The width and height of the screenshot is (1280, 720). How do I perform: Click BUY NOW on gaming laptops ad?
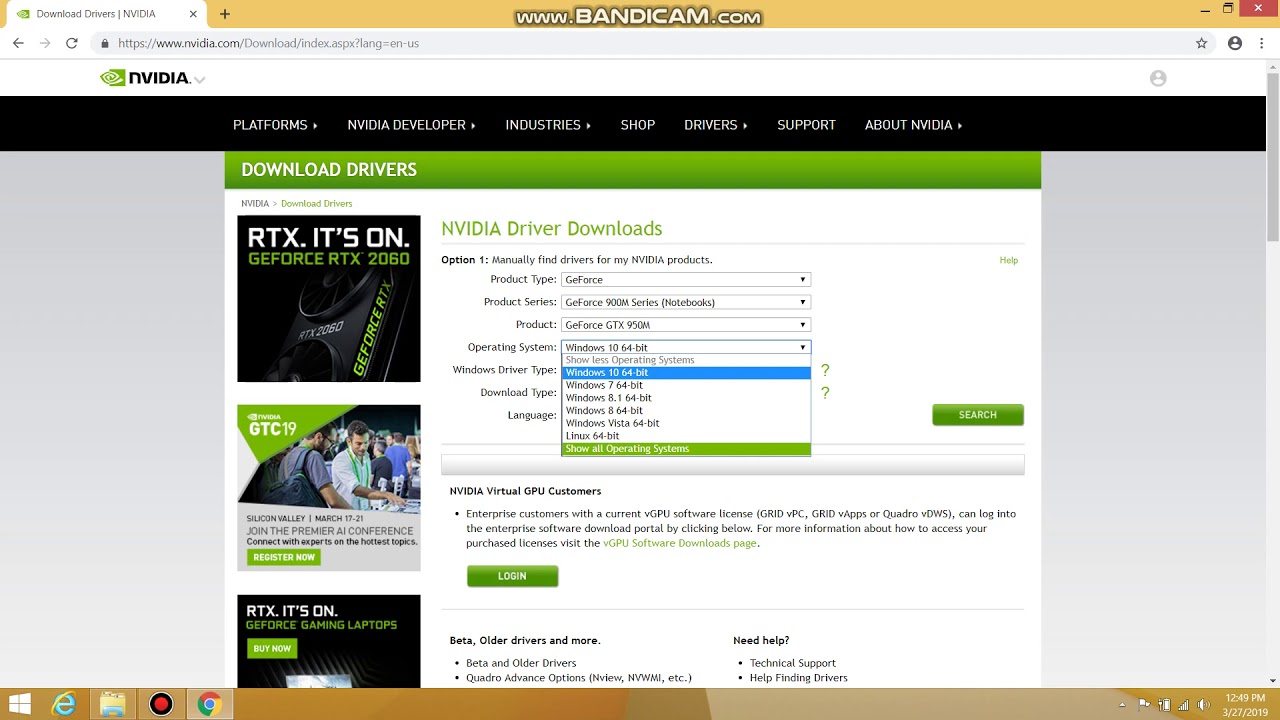click(272, 648)
